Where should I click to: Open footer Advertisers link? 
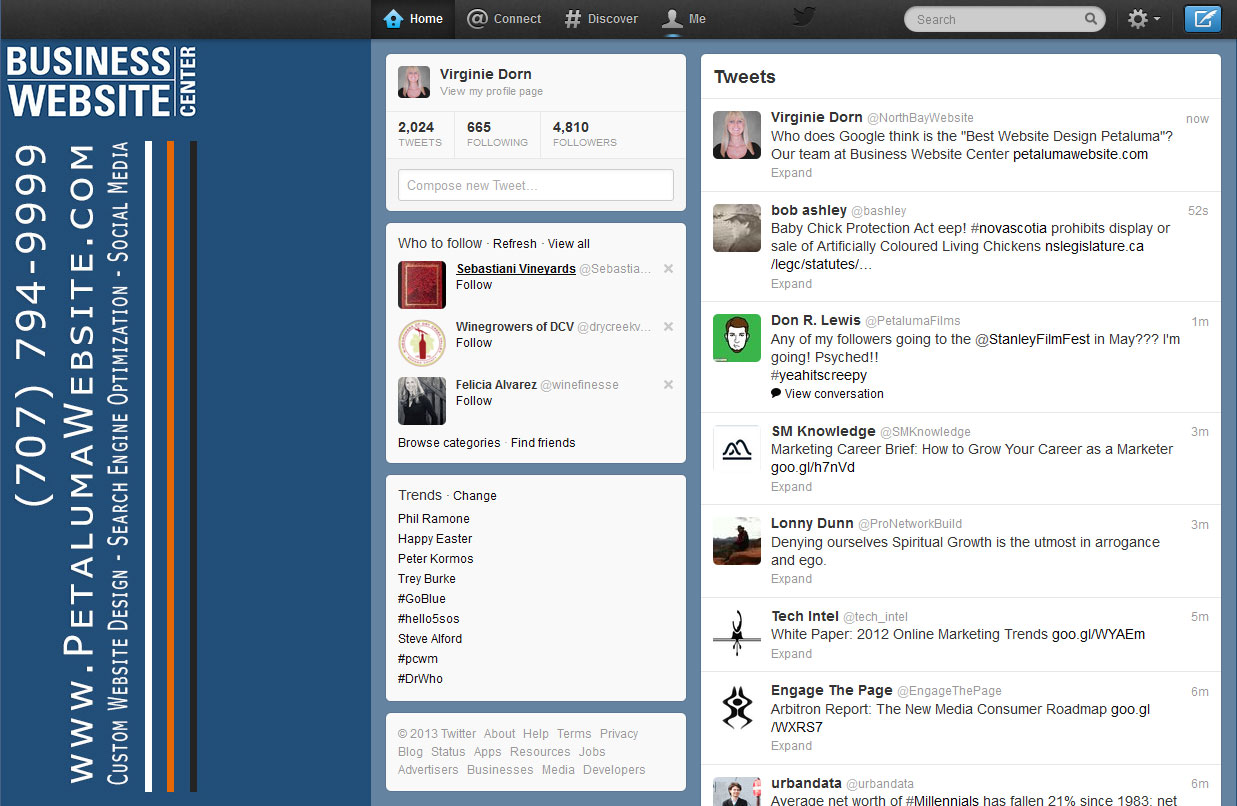[x=428, y=770]
